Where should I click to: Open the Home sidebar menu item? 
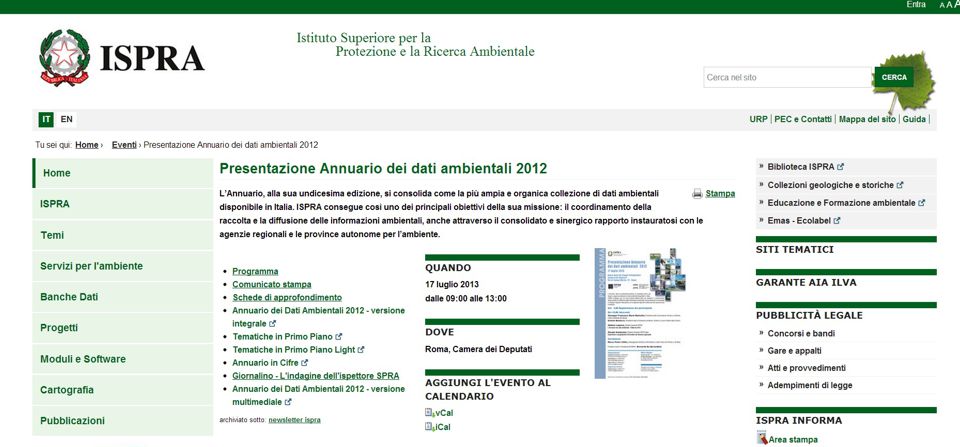tap(122, 173)
